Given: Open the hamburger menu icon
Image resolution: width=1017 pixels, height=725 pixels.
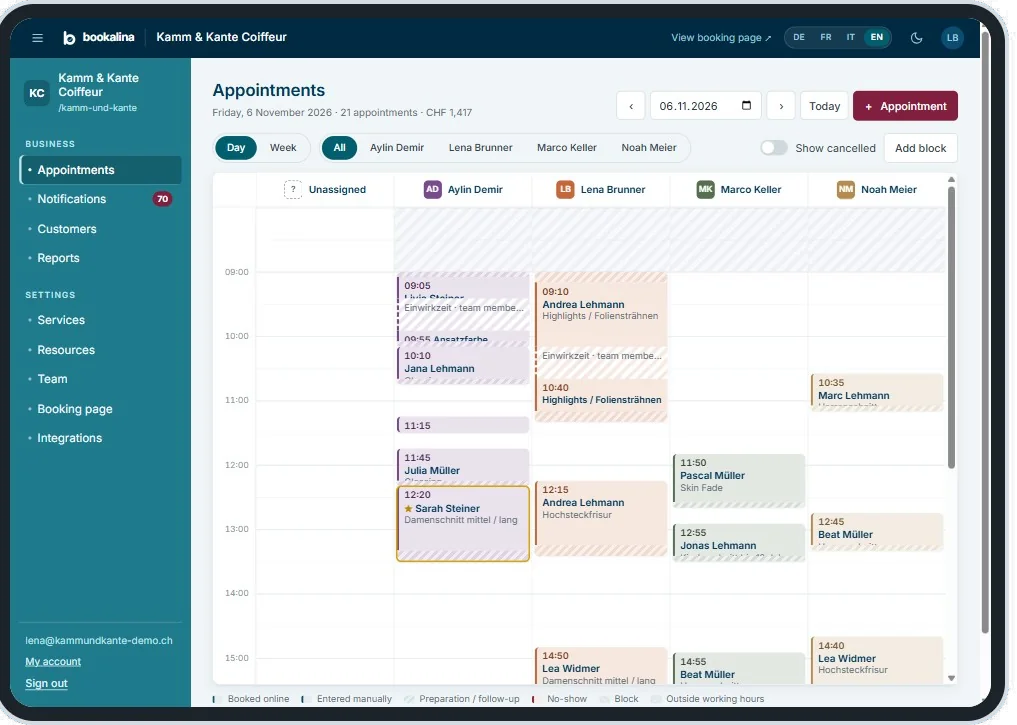Looking at the screenshot, I should tap(38, 38).
